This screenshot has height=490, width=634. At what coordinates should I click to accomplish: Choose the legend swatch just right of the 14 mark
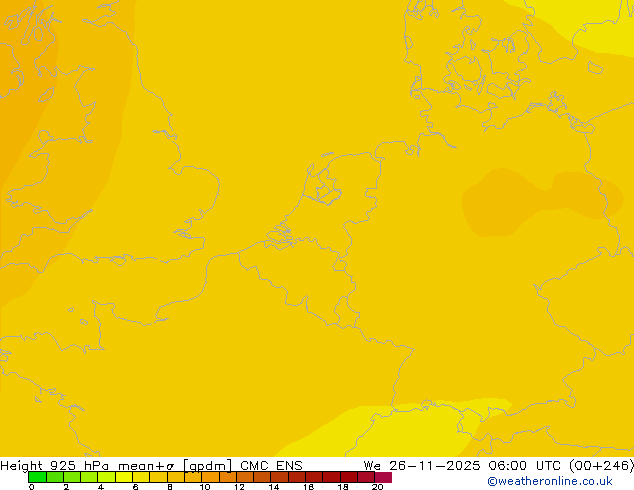pos(279,477)
